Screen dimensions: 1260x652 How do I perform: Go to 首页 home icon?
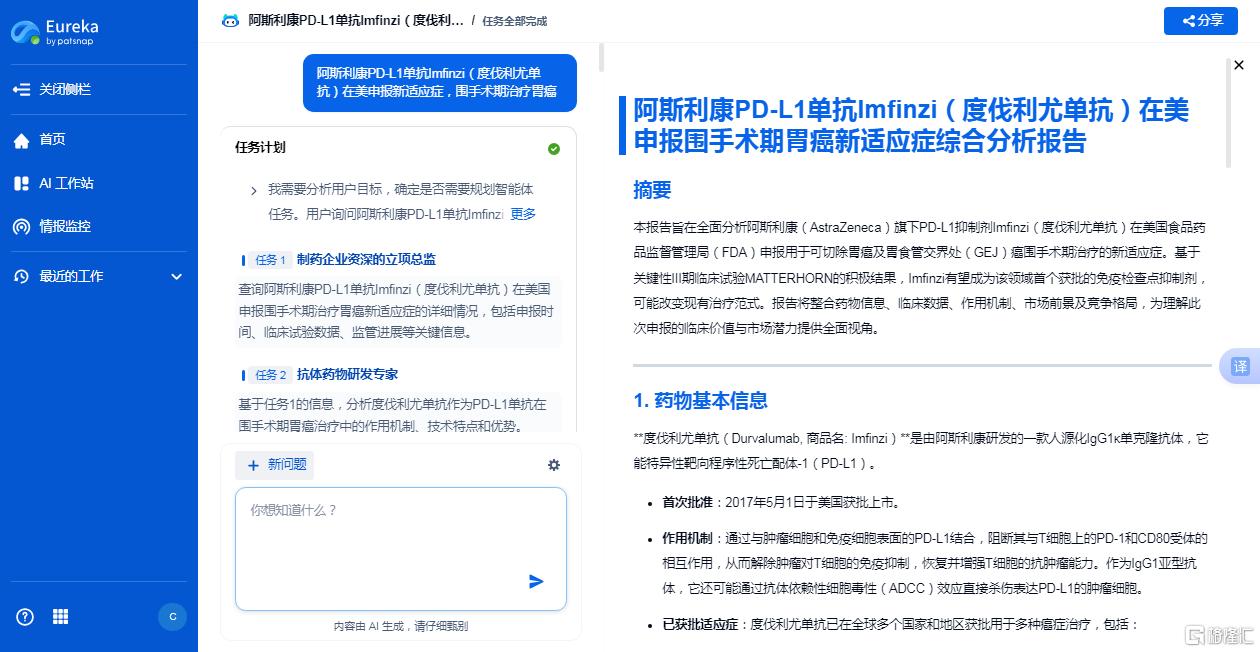[x=21, y=140]
